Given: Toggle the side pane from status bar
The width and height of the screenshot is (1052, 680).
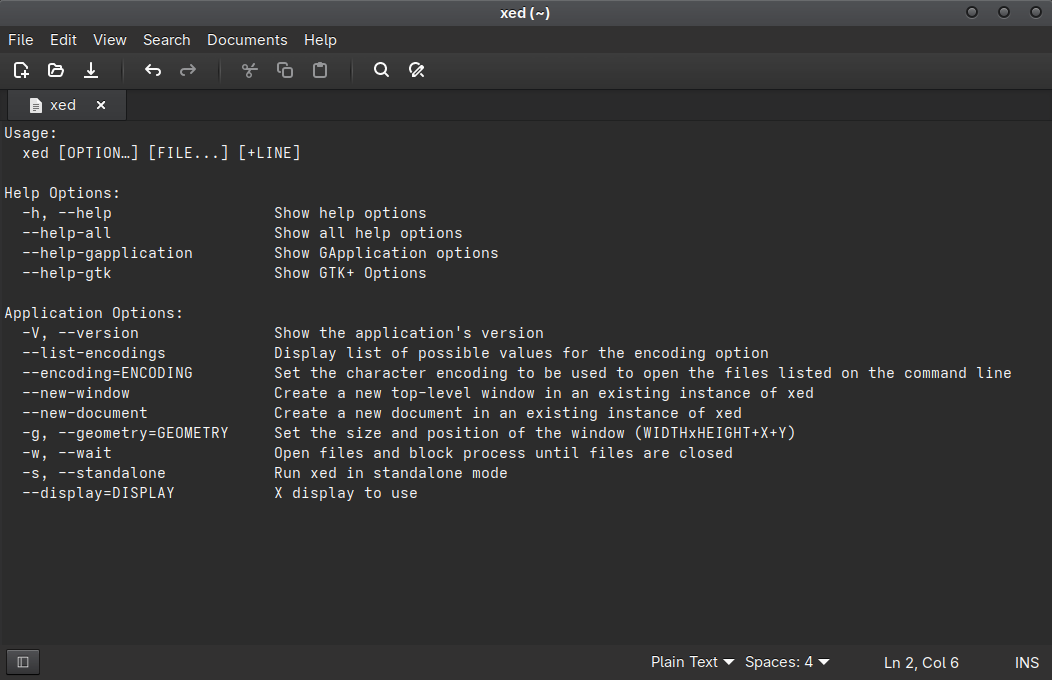Looking at the screenshot, I should [23, 662].
